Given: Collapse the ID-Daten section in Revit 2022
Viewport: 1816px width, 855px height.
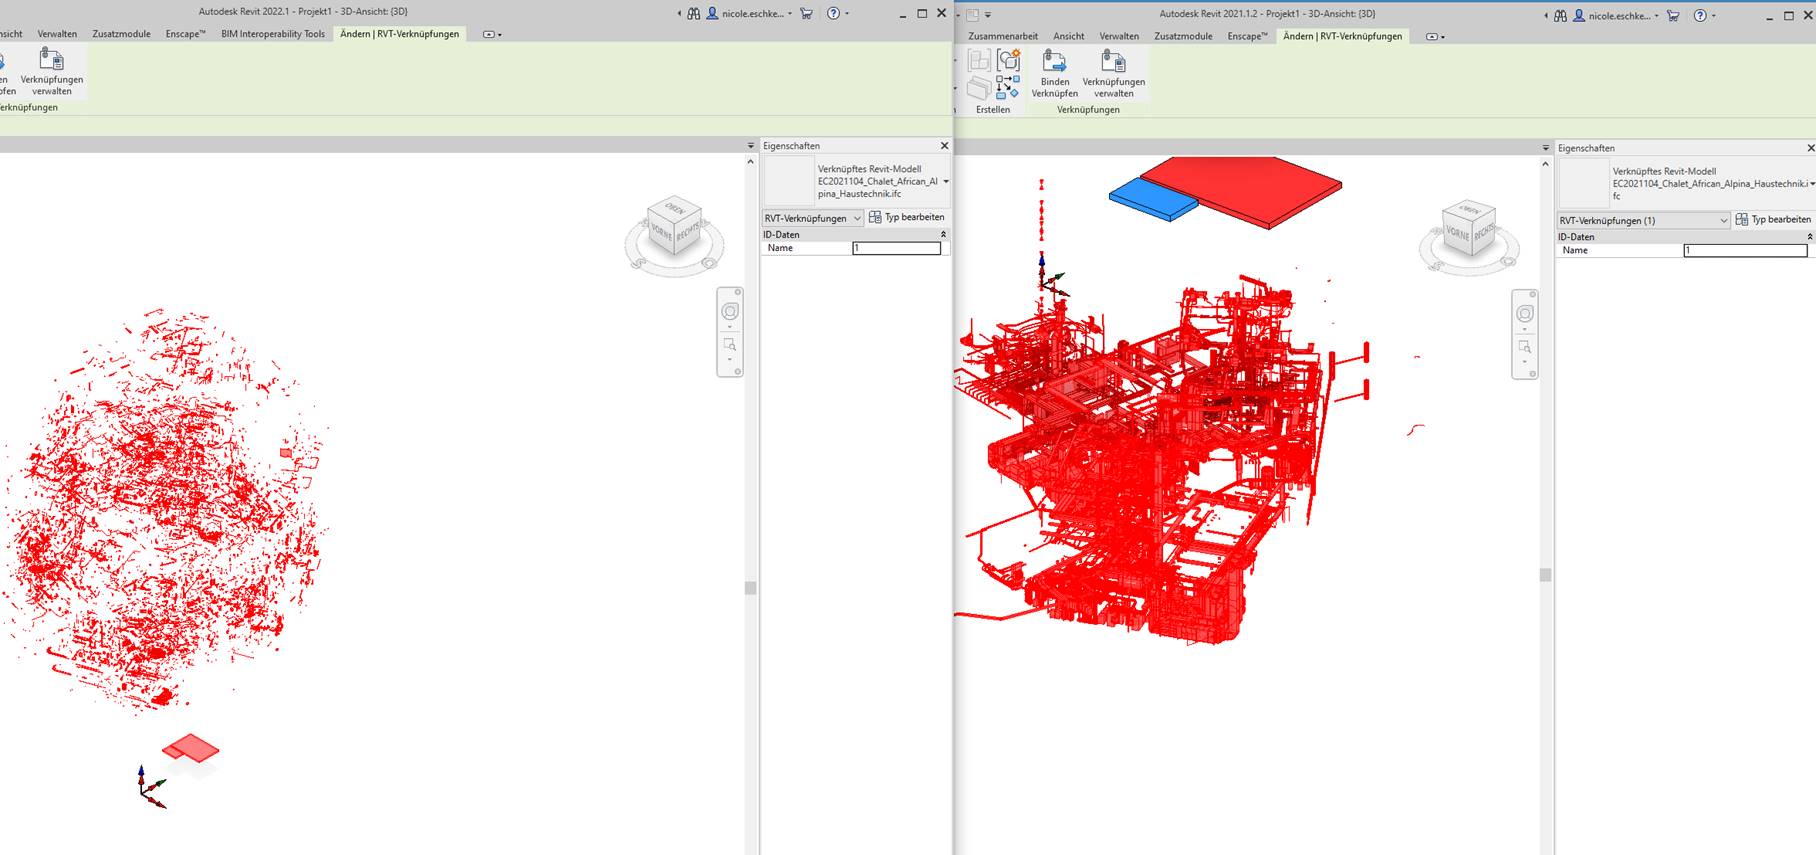Looking at the screenshot, I should 943,234.
